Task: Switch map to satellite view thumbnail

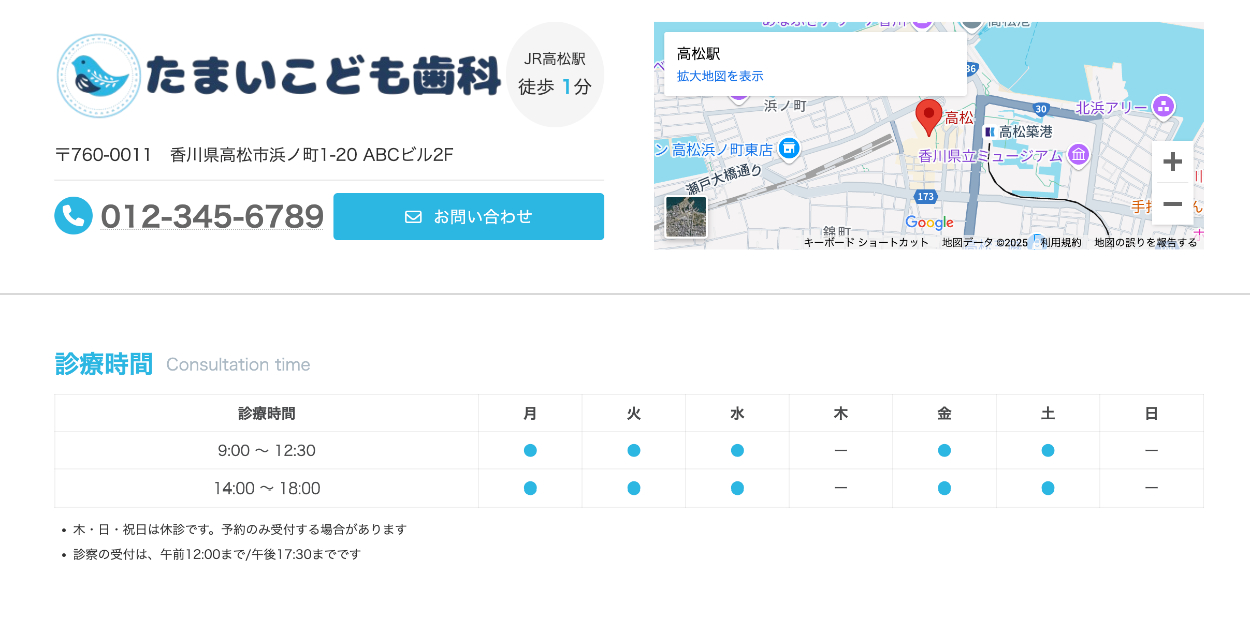Action: coord(686,217)
